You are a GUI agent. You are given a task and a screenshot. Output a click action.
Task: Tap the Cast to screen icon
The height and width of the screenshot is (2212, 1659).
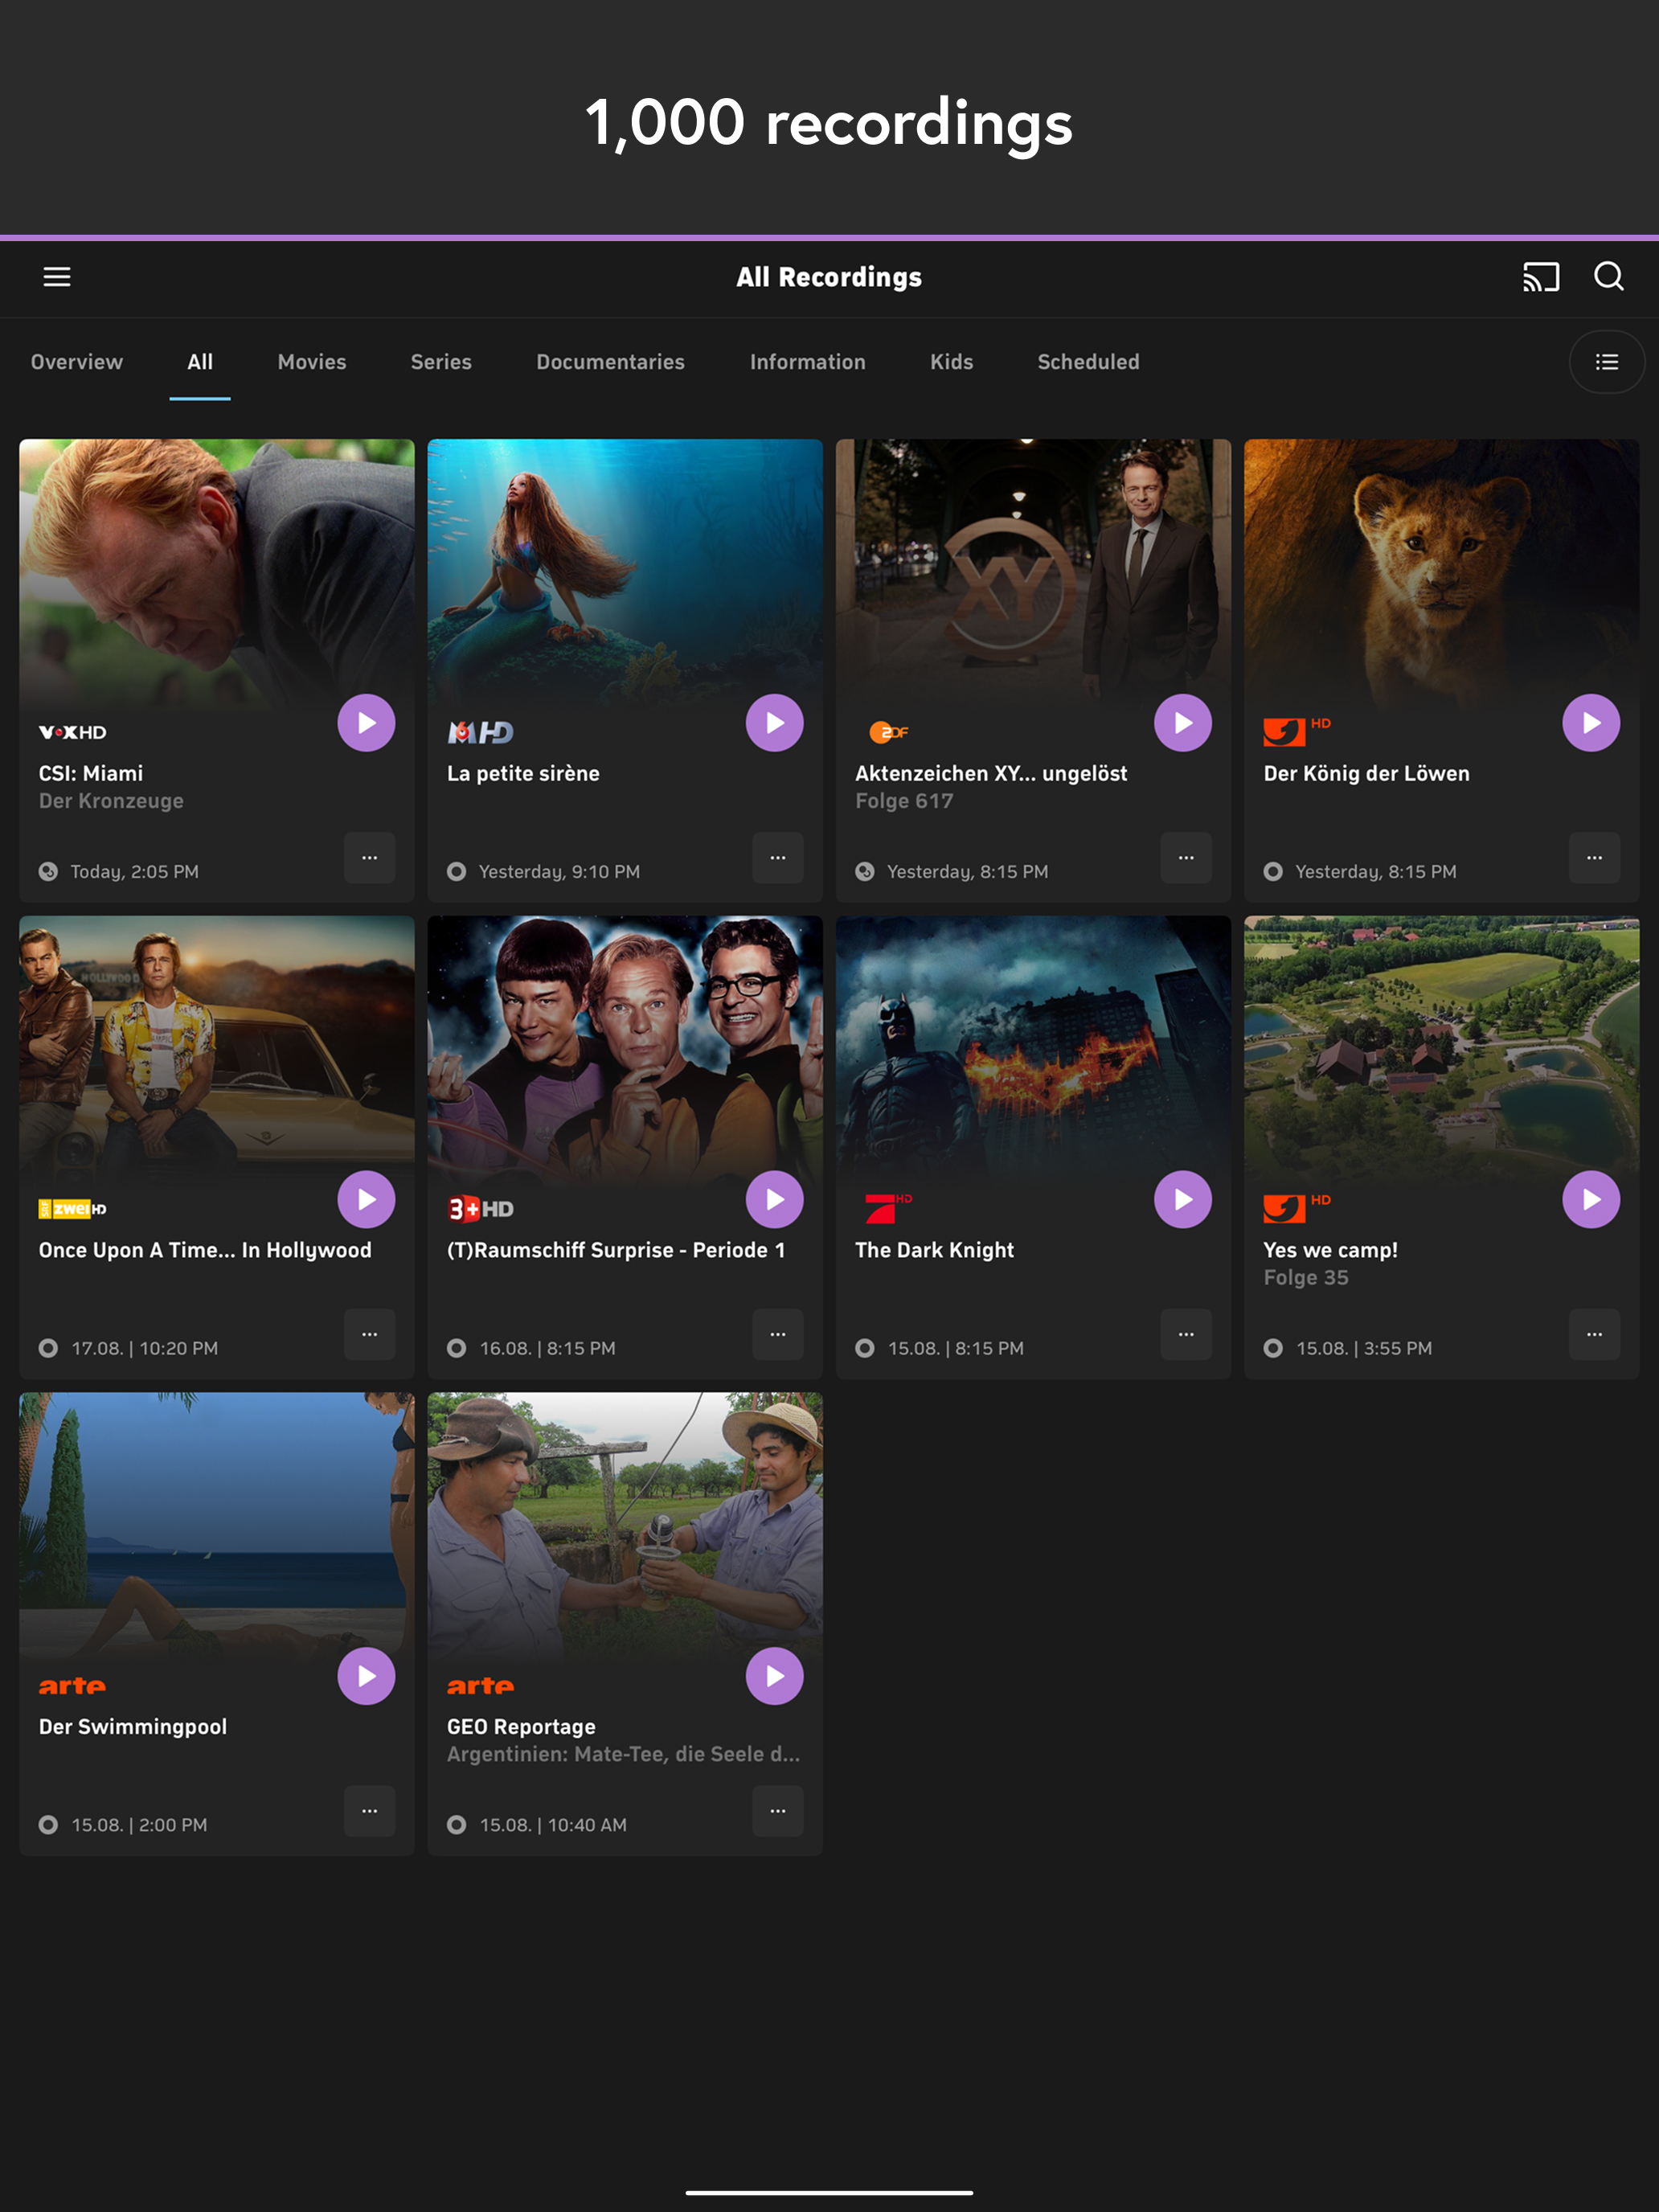tap(1541, 277)
